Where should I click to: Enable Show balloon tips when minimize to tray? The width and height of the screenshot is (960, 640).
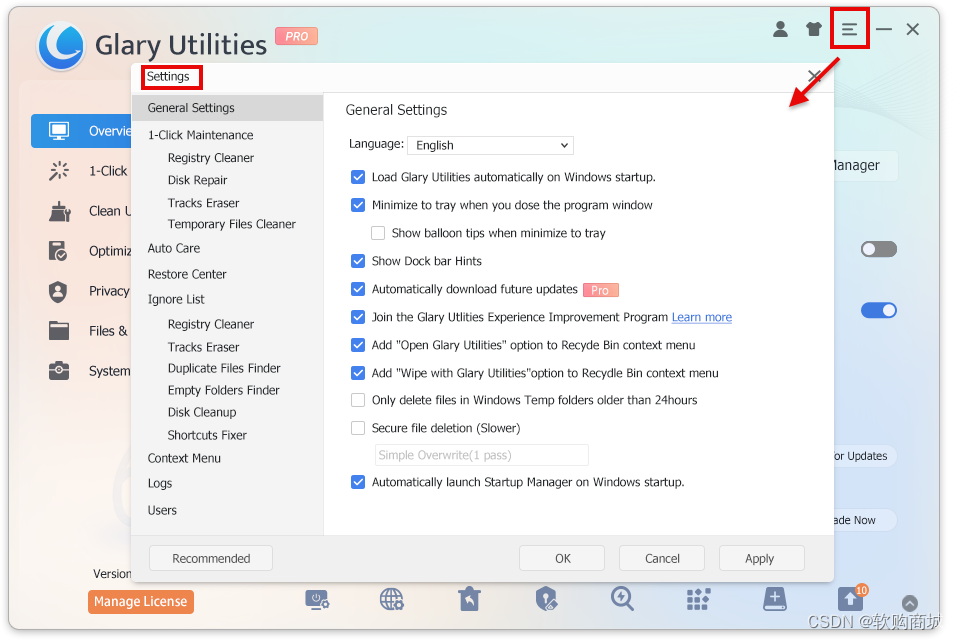378,232
